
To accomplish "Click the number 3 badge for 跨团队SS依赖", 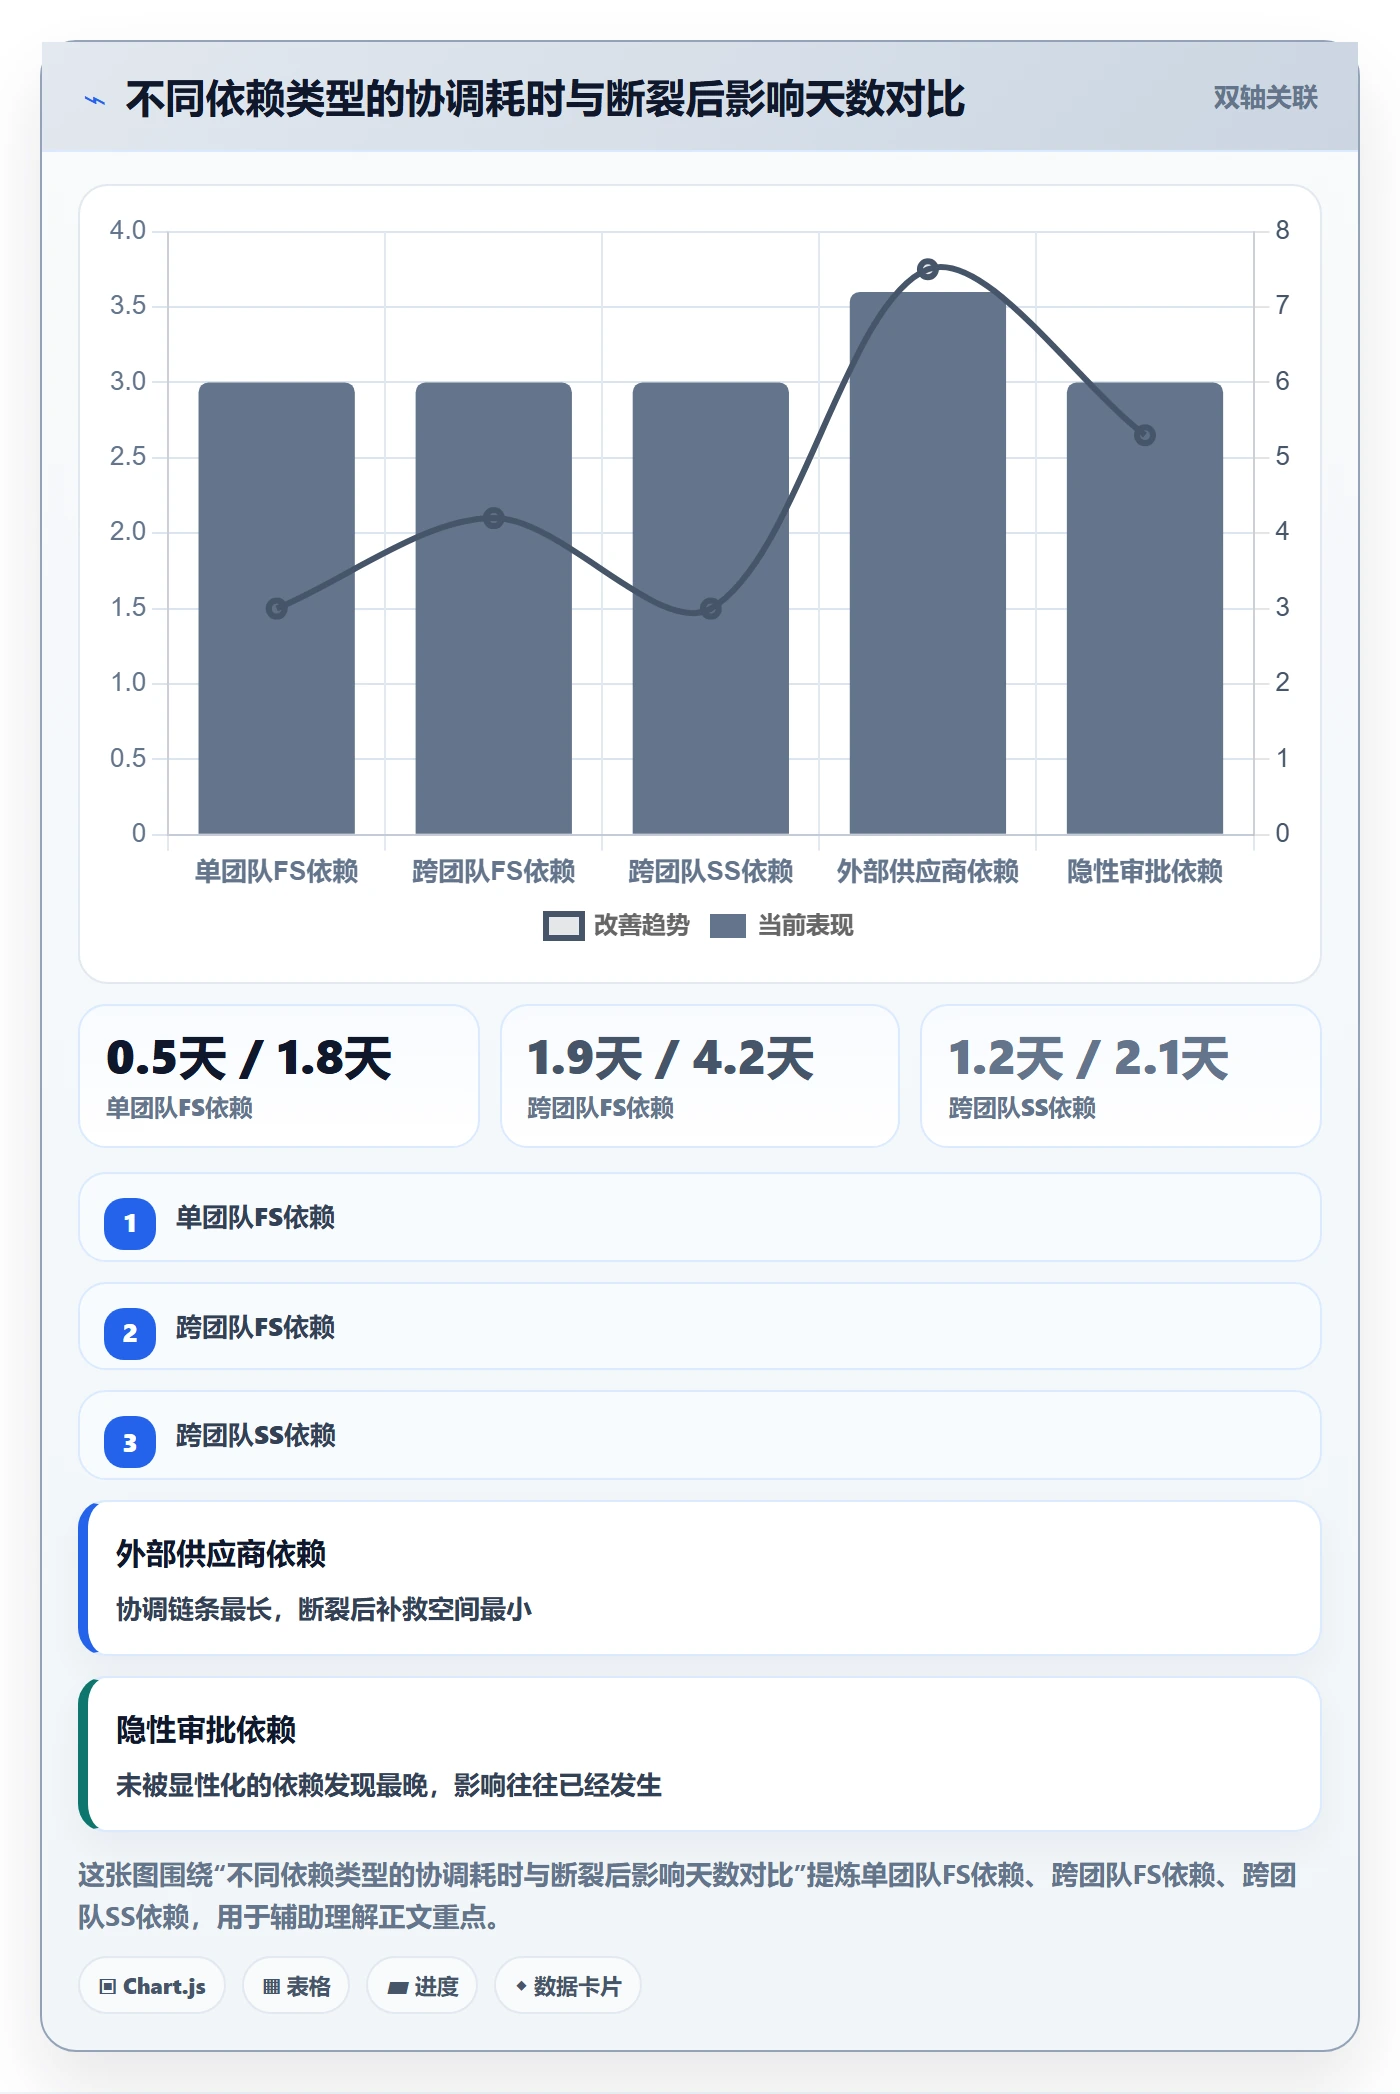I will tap(130, 1442).
